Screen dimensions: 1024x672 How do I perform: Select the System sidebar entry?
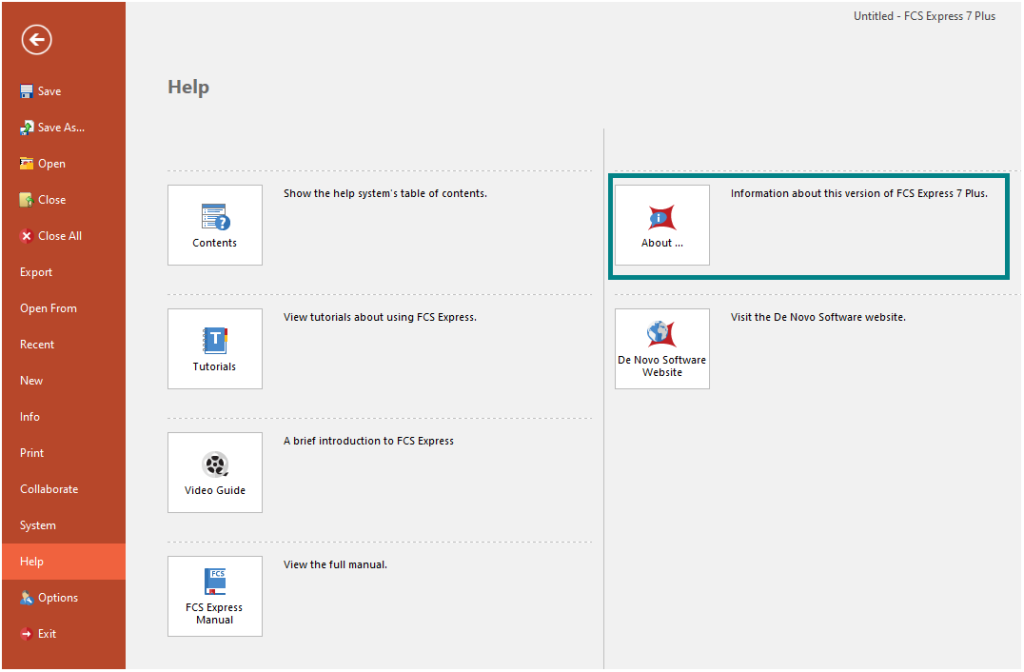(37, 525)
